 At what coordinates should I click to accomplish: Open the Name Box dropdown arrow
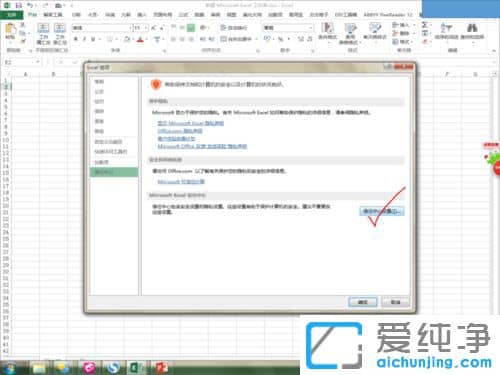(38, 62)
